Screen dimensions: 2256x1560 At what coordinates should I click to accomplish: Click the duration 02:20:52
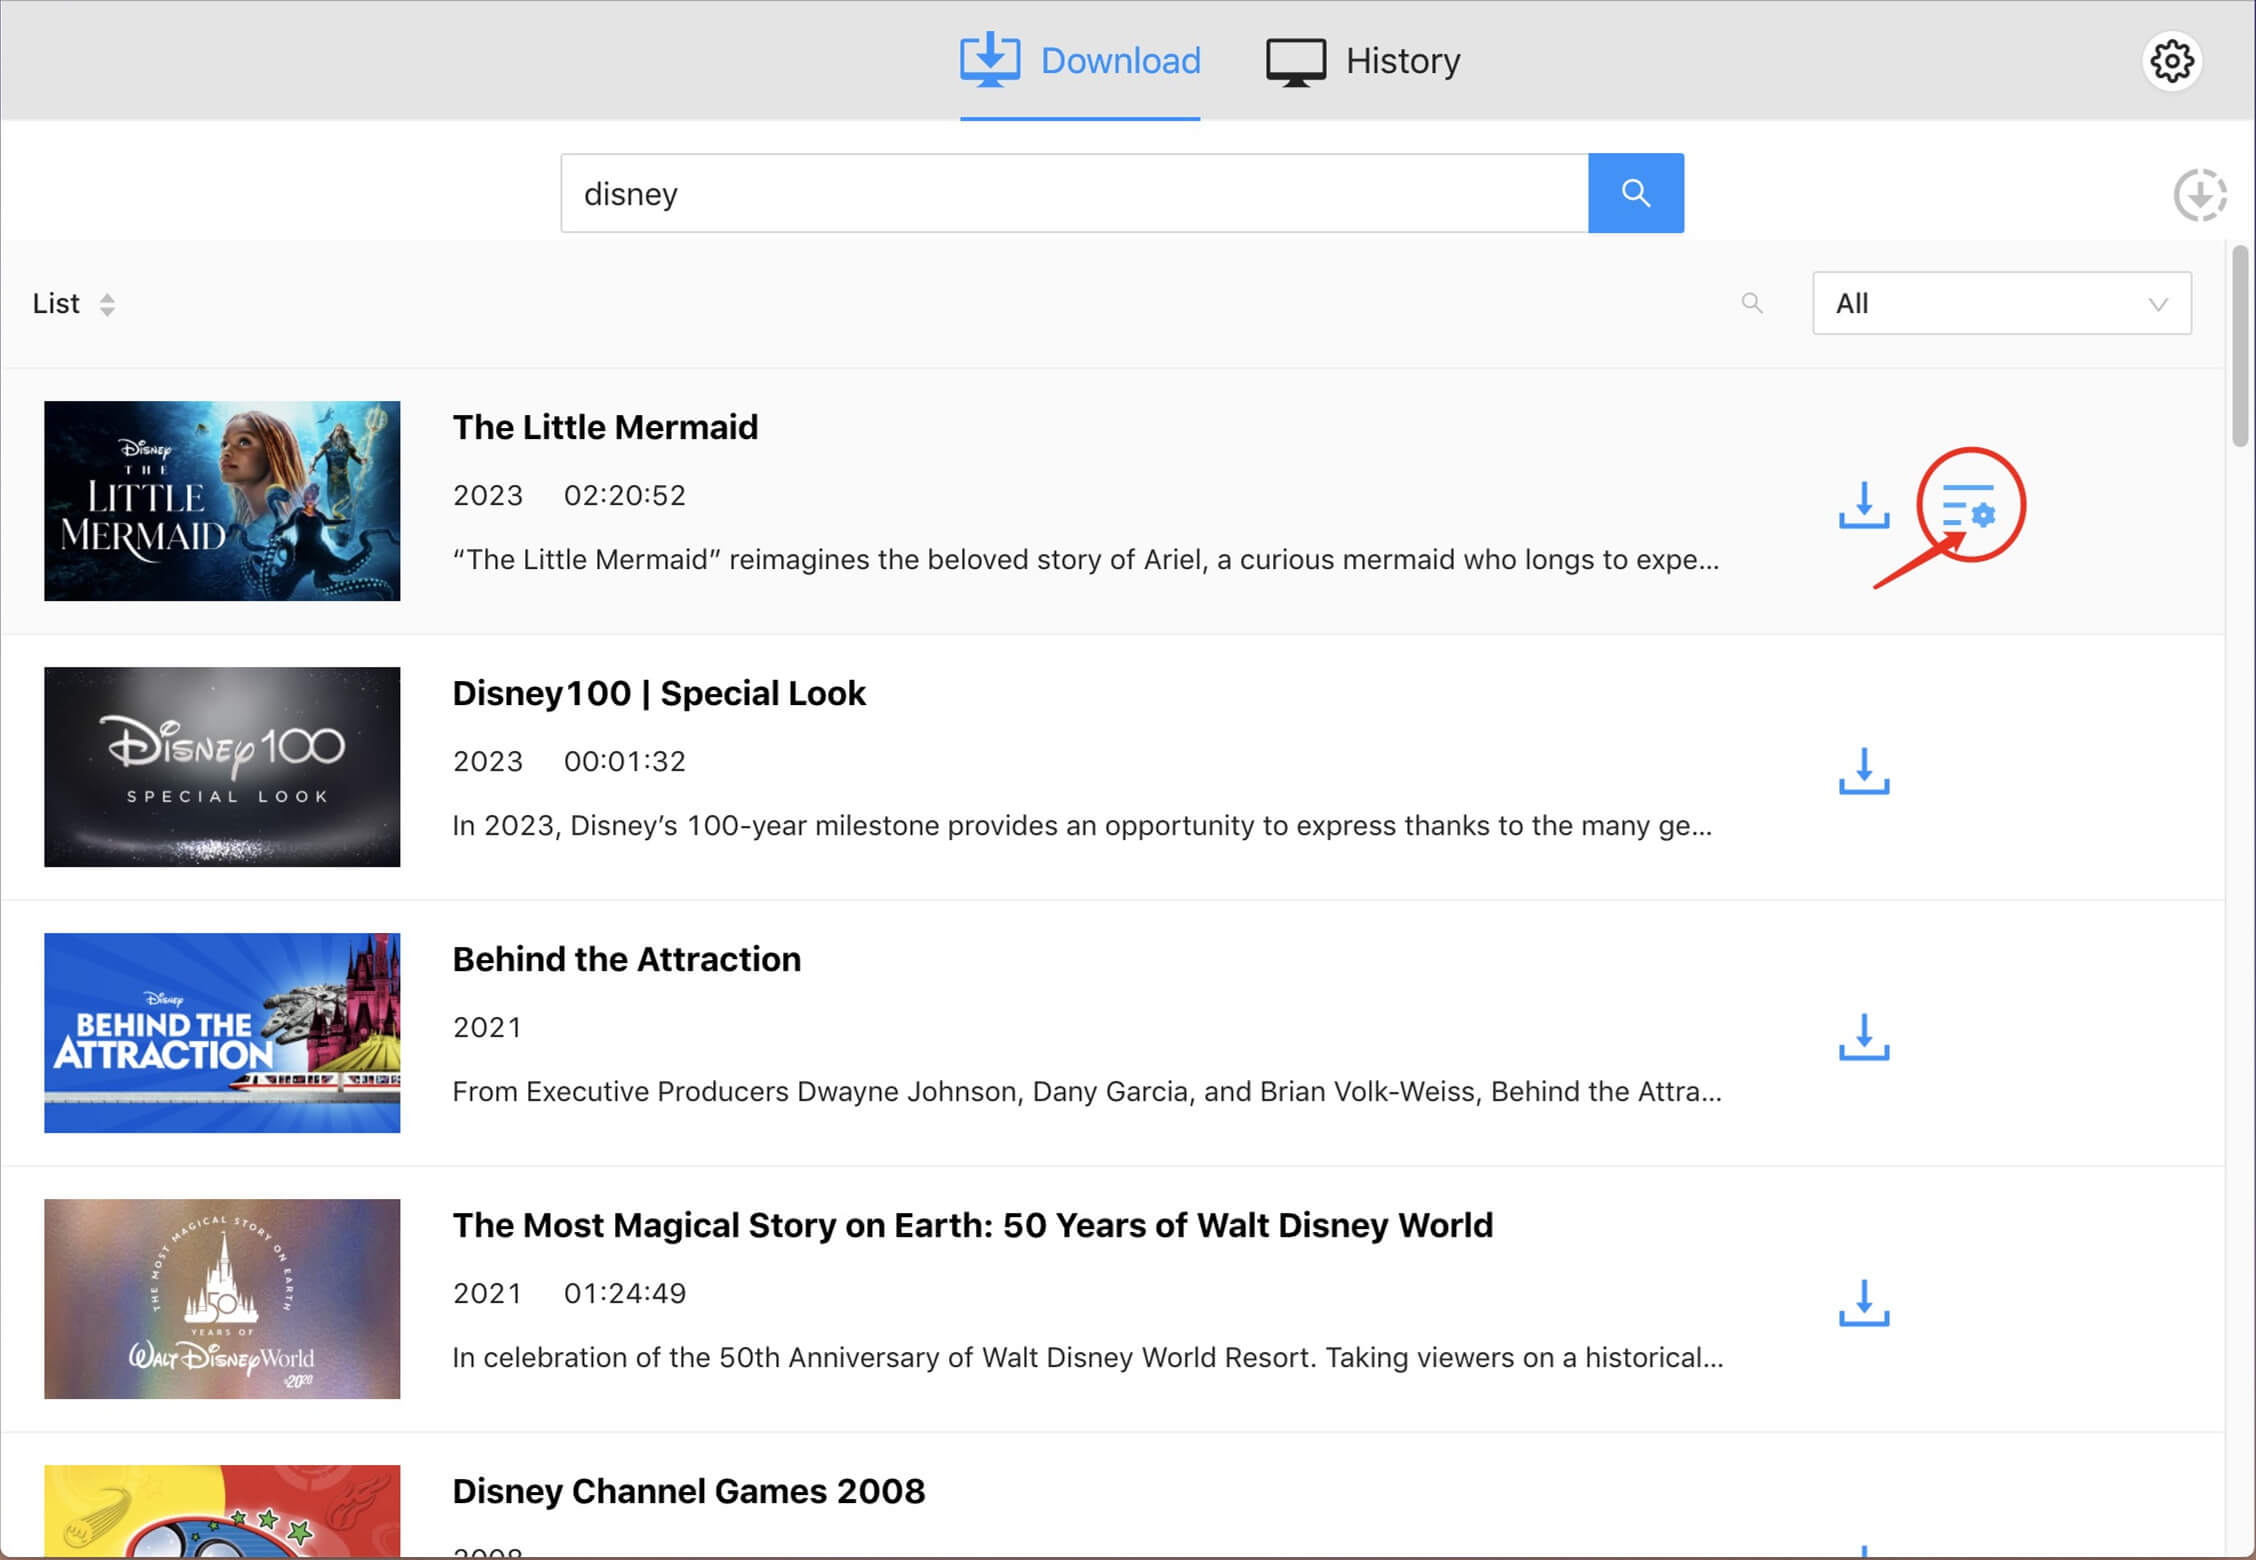click(625, 495)
